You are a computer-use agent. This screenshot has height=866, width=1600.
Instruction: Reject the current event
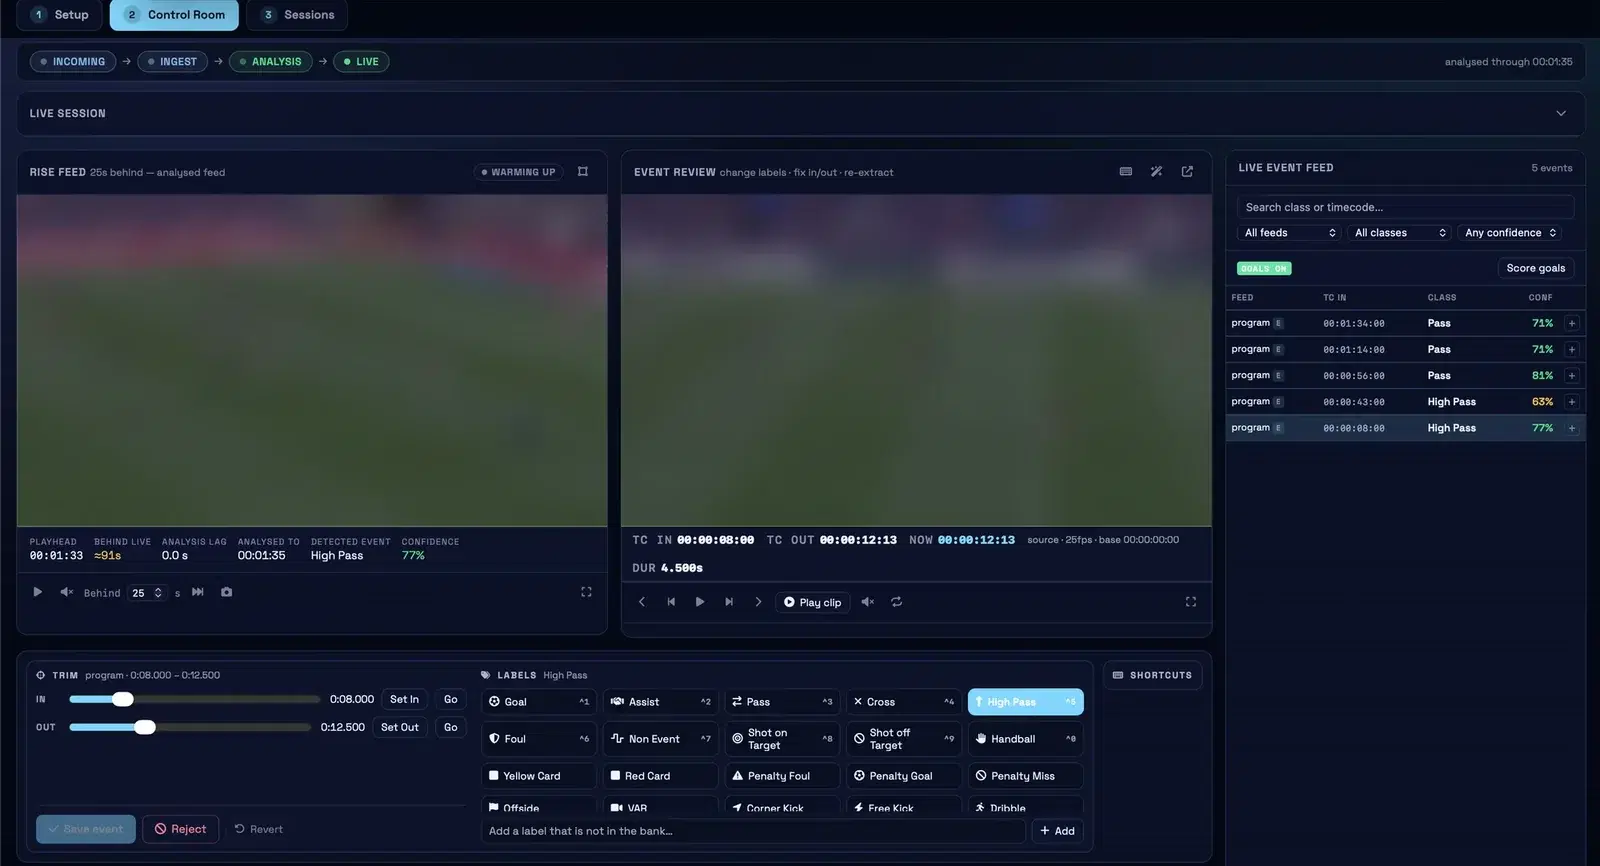(x=180, y=829)
